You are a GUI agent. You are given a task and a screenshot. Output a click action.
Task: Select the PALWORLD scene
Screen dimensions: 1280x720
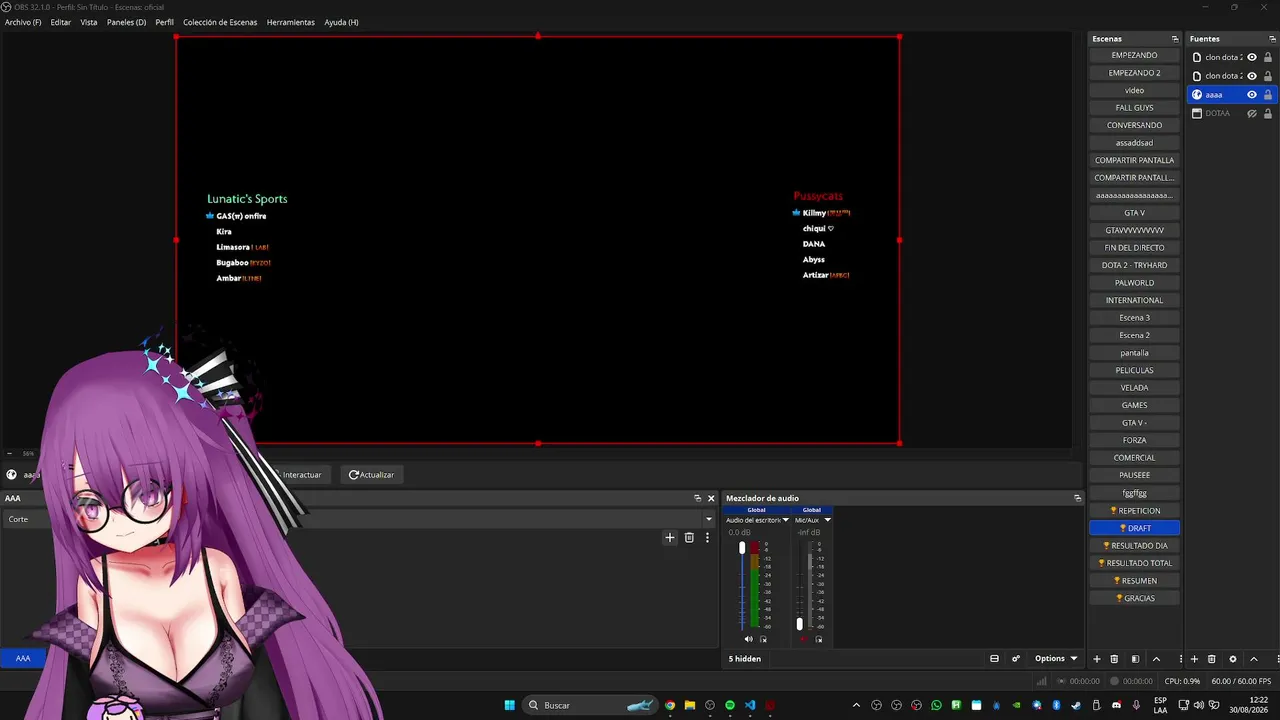click(x=1134, y=283)
